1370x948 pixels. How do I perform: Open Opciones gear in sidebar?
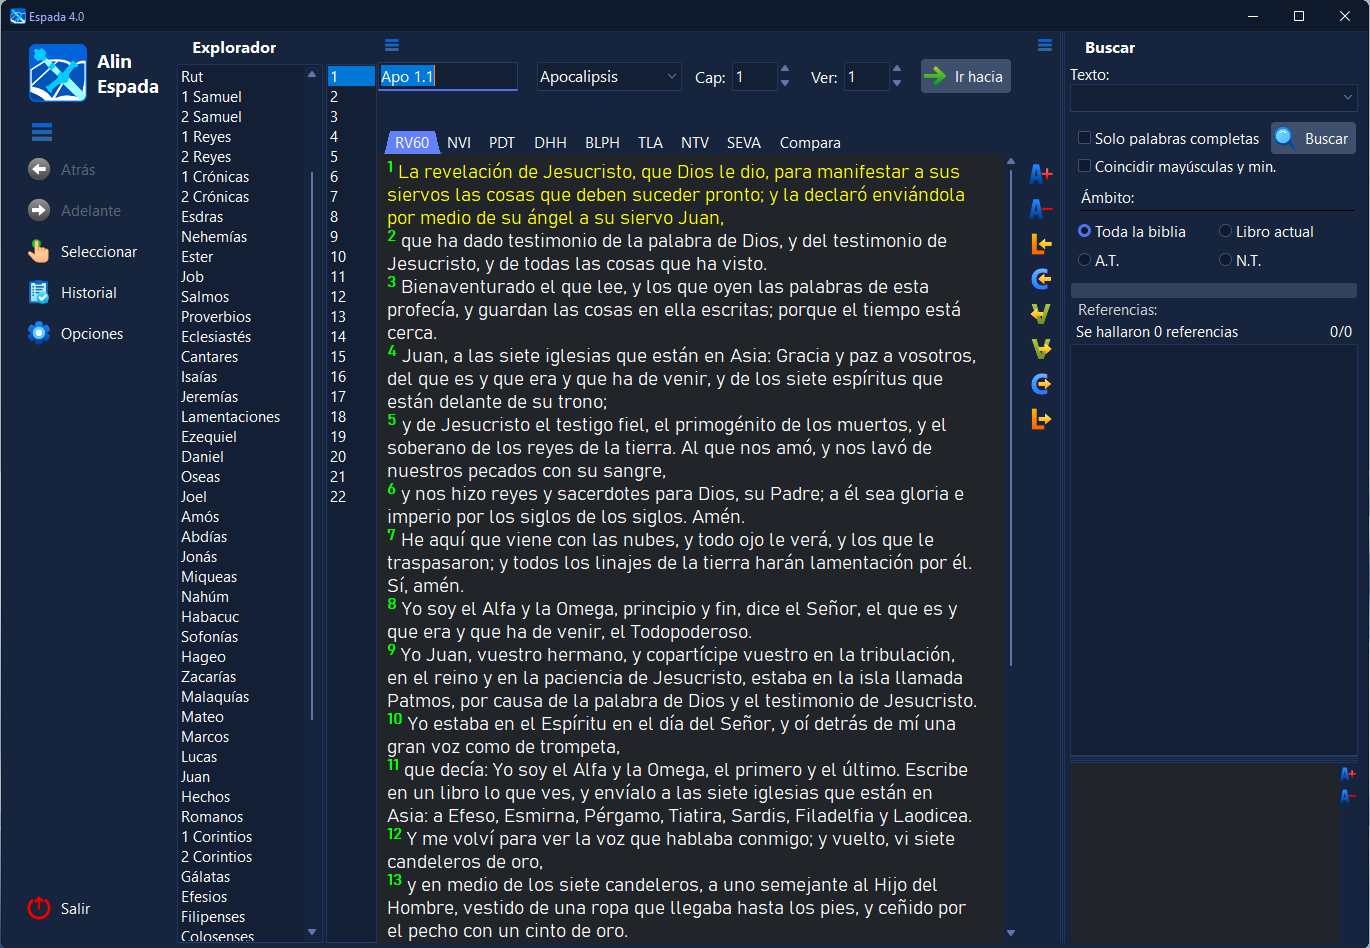(40, 333)
